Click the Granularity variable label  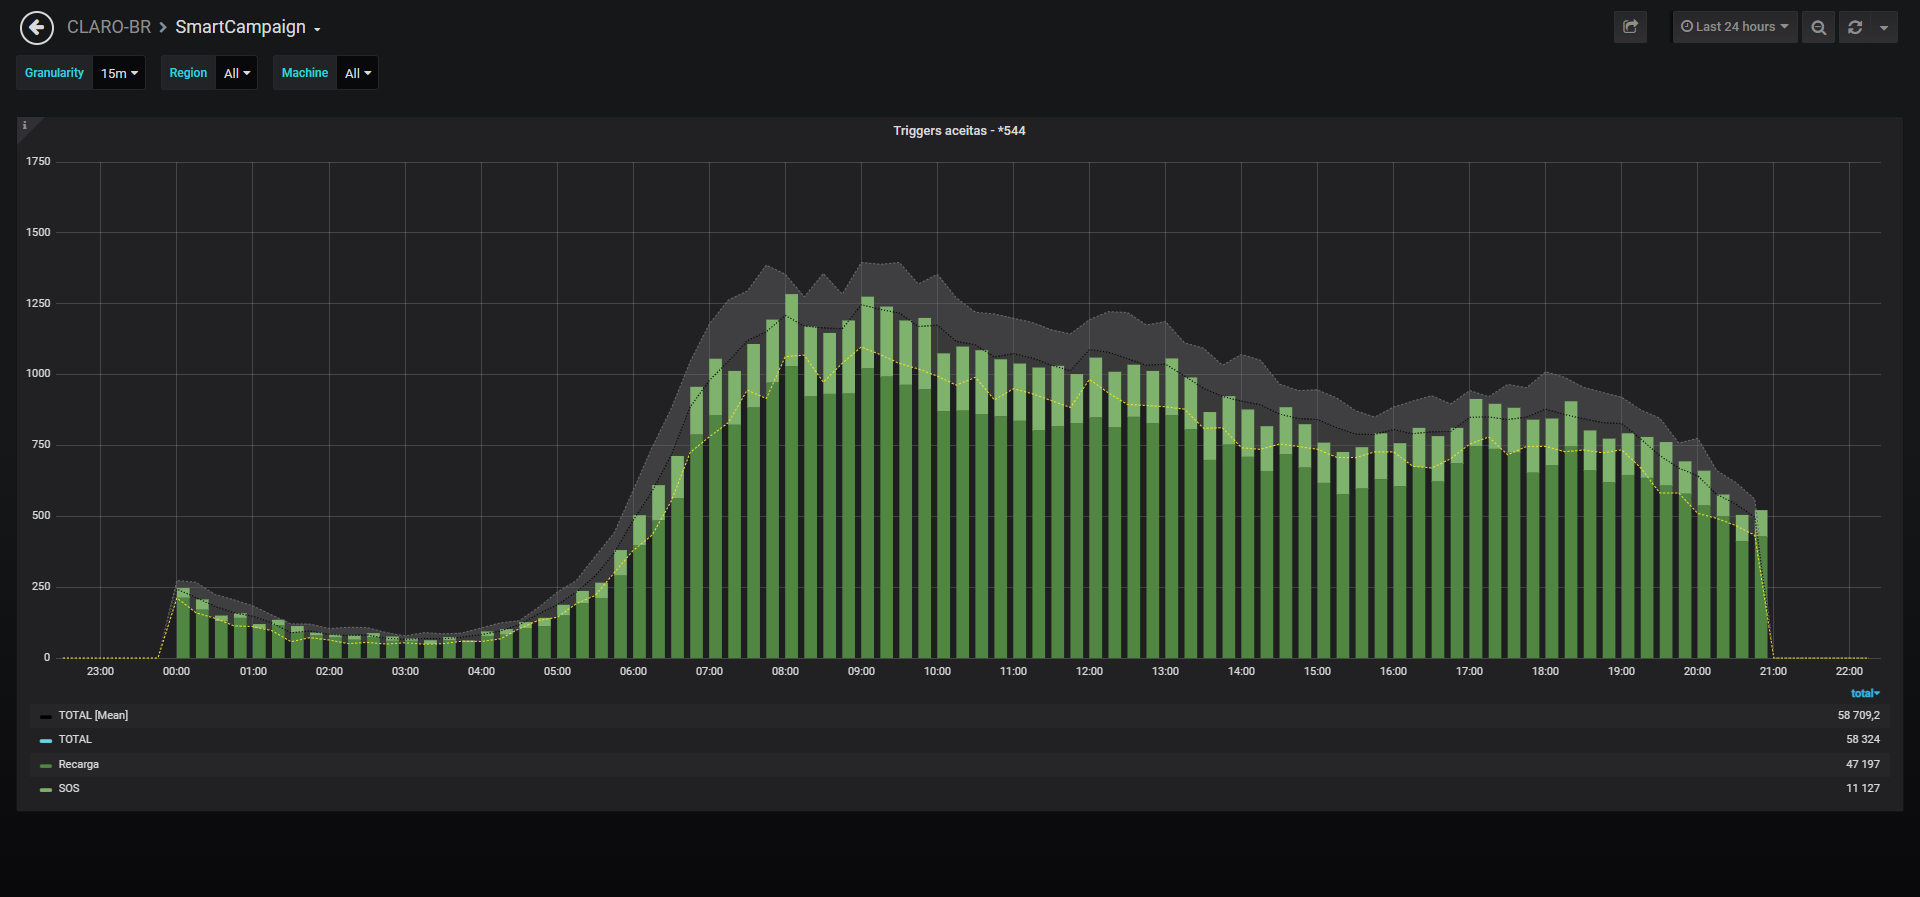(x=54, y=73)
